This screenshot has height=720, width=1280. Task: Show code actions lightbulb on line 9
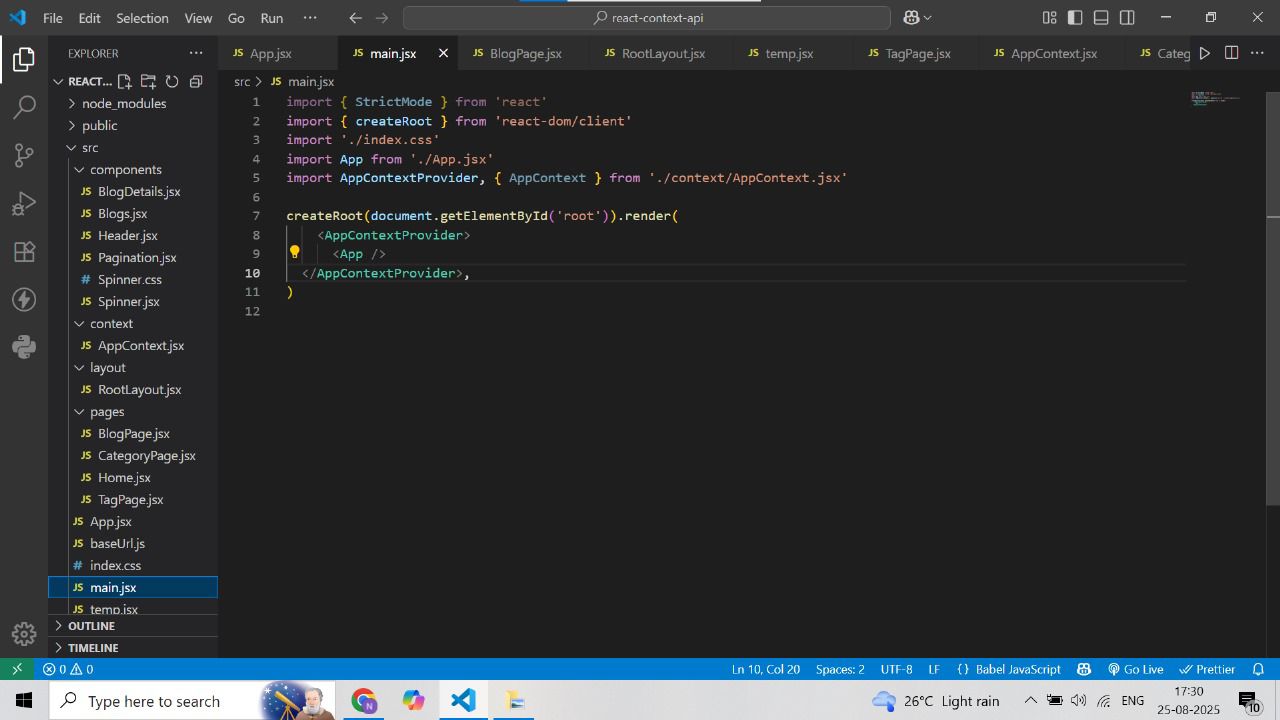pos(294,253)
